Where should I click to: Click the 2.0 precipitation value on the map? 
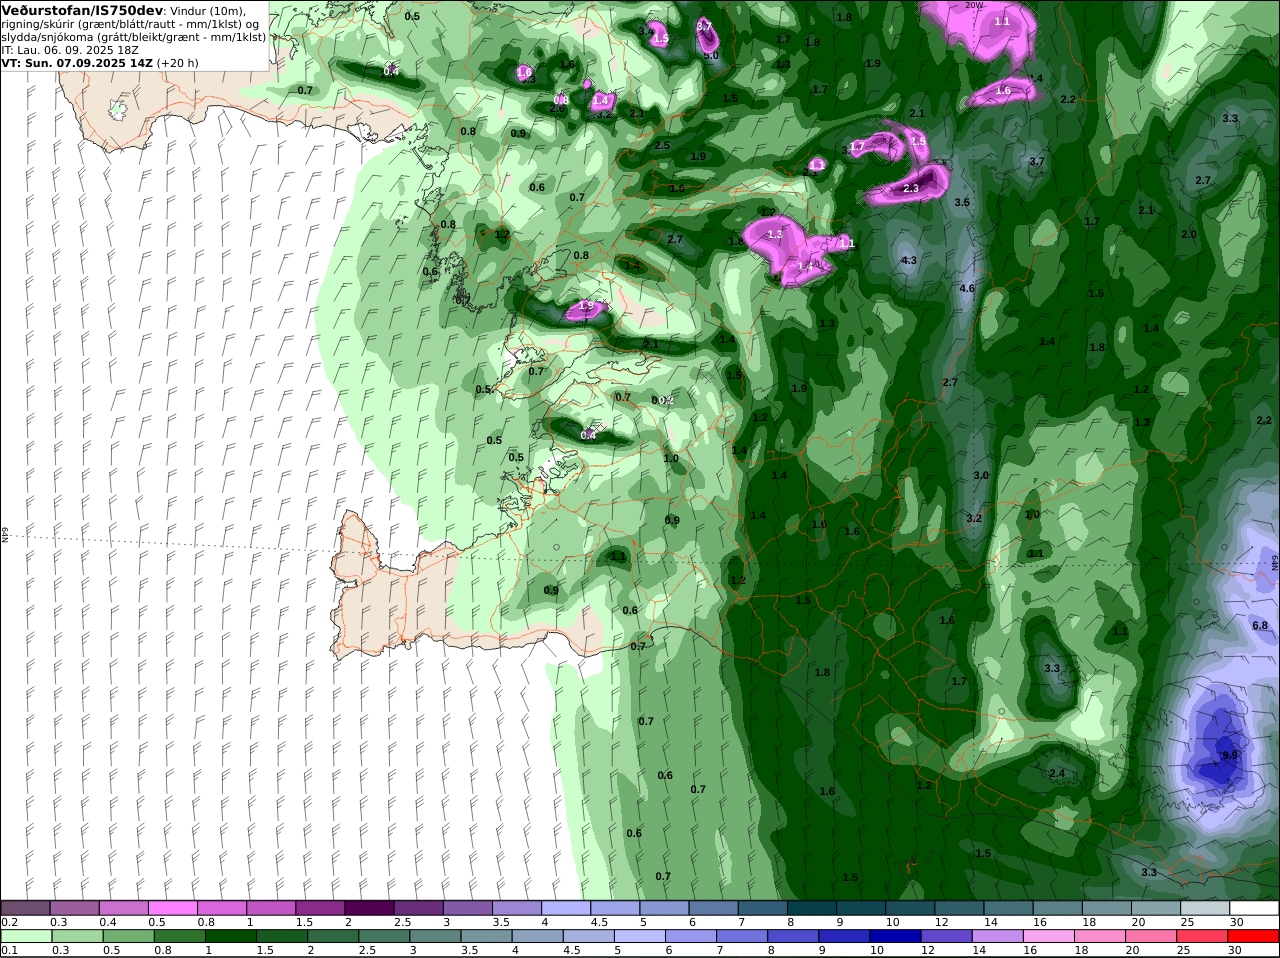(1188, 234)
